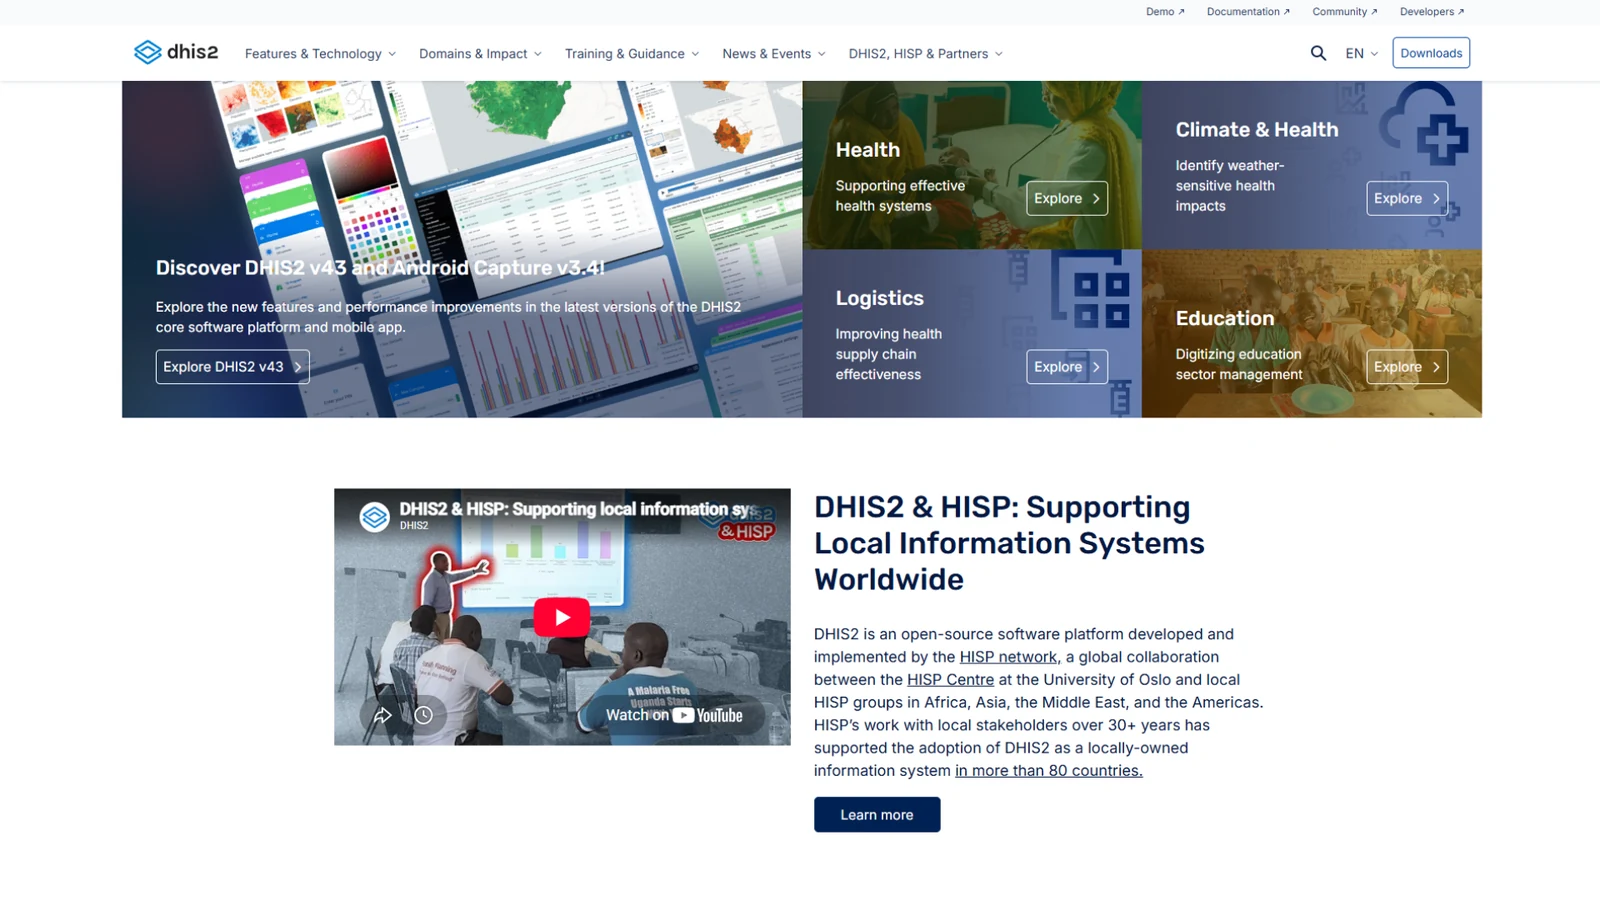Go to the Community link
This screenshot has width=1600, height=900.
1345,12
